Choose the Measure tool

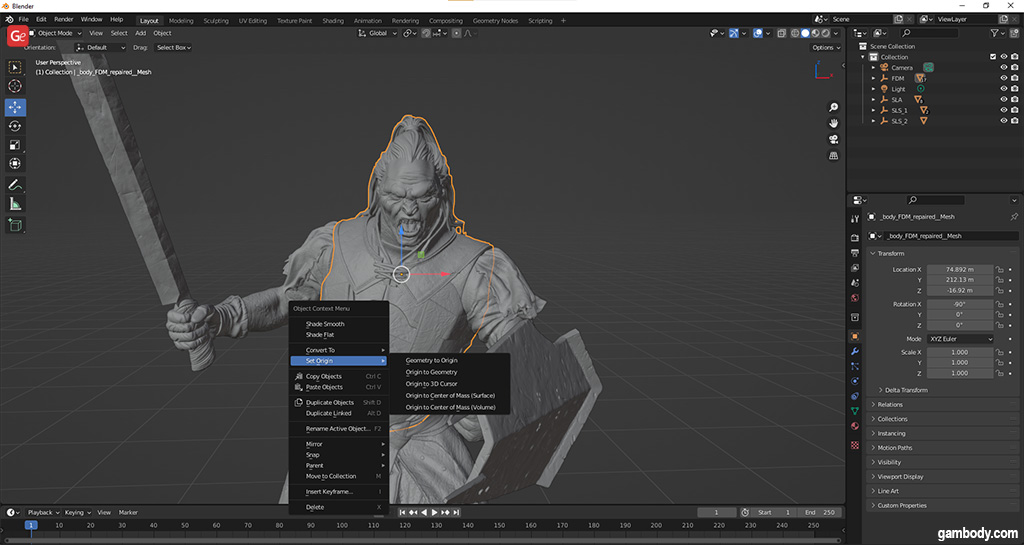coord(15,204)
